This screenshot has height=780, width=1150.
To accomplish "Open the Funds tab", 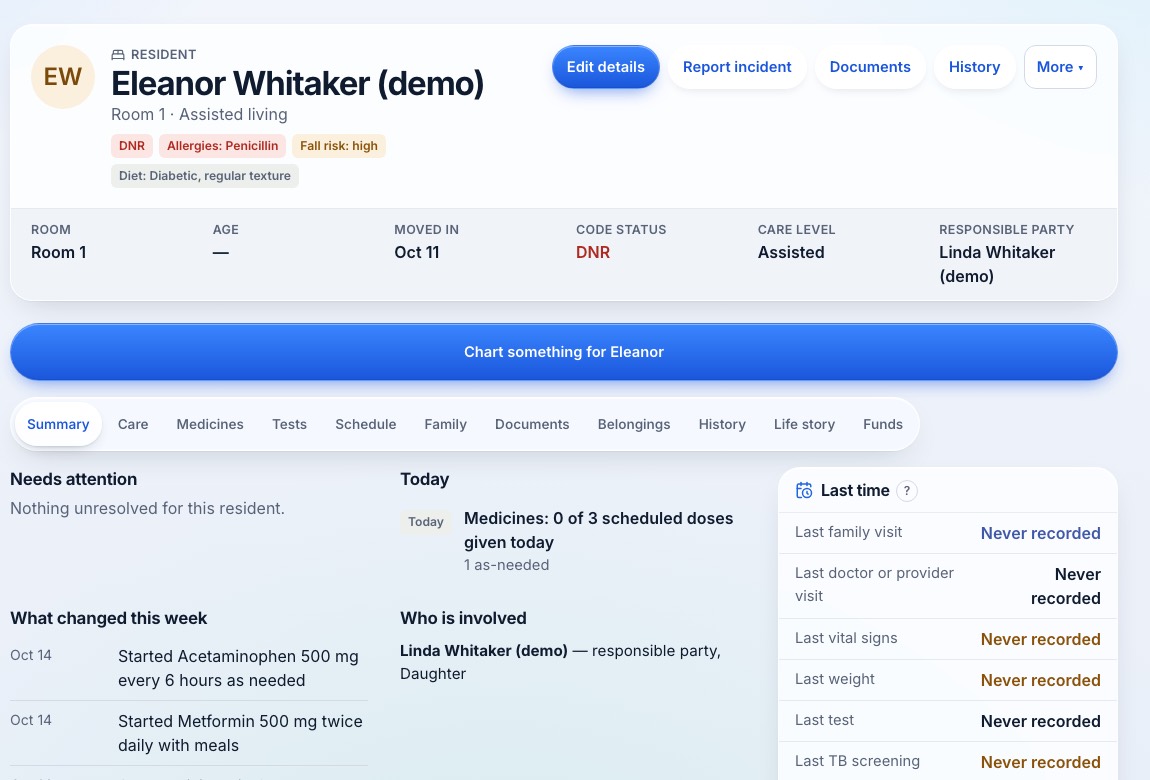I will pos(882,424).
